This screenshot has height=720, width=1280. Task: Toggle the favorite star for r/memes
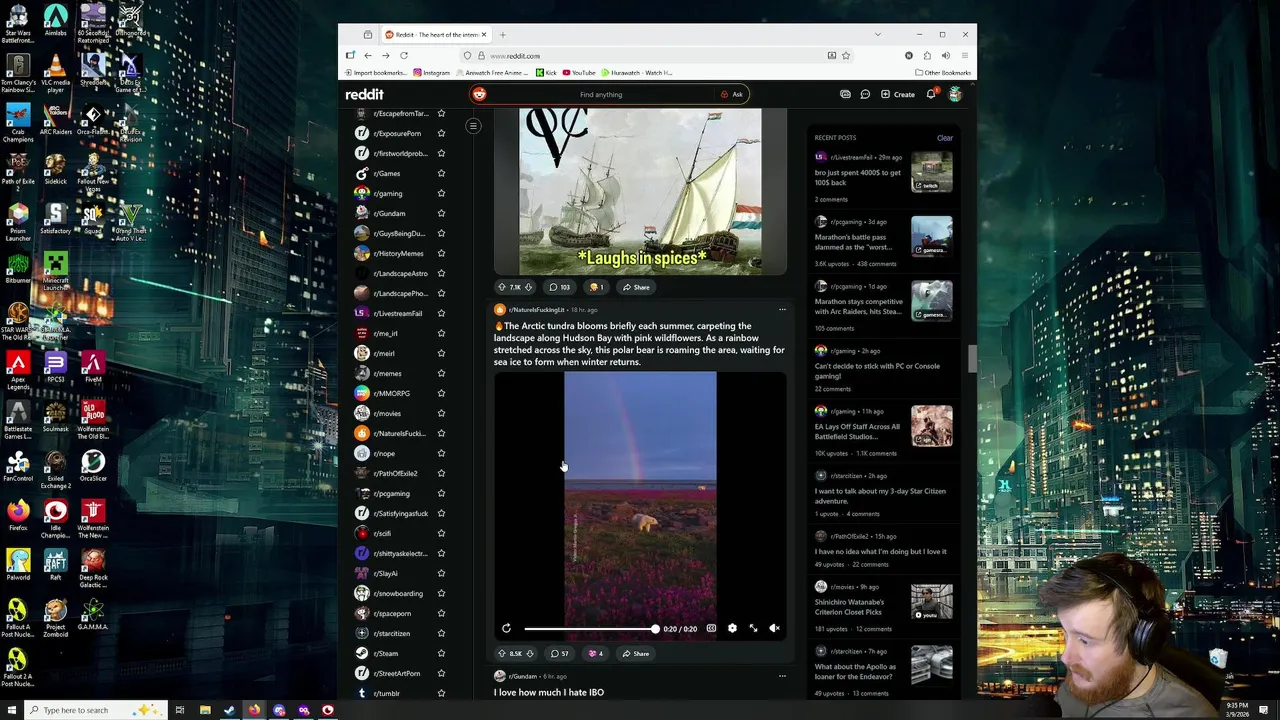(441, 373)
